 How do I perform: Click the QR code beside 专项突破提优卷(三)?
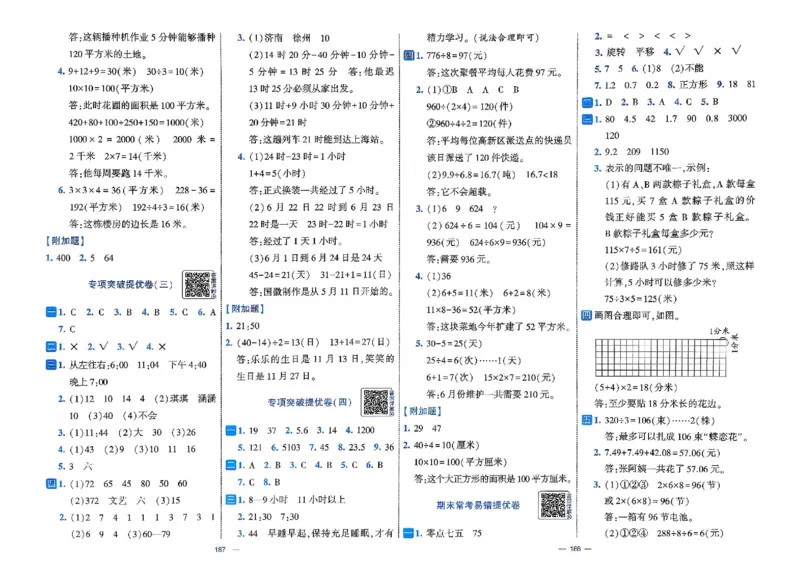(197, 284)
